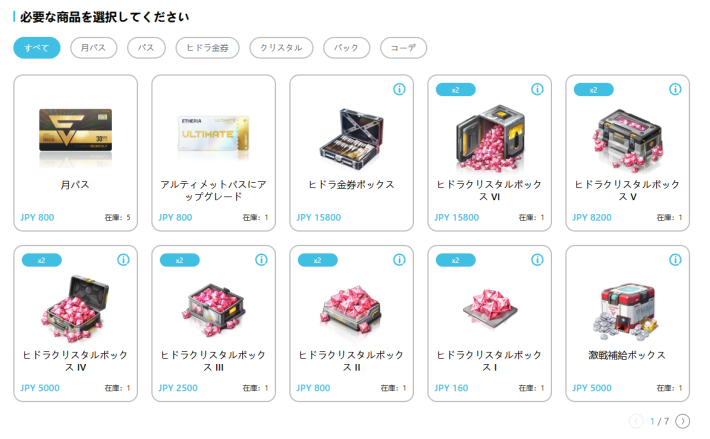Go to previous page arrow

click(x=636, y=421)
